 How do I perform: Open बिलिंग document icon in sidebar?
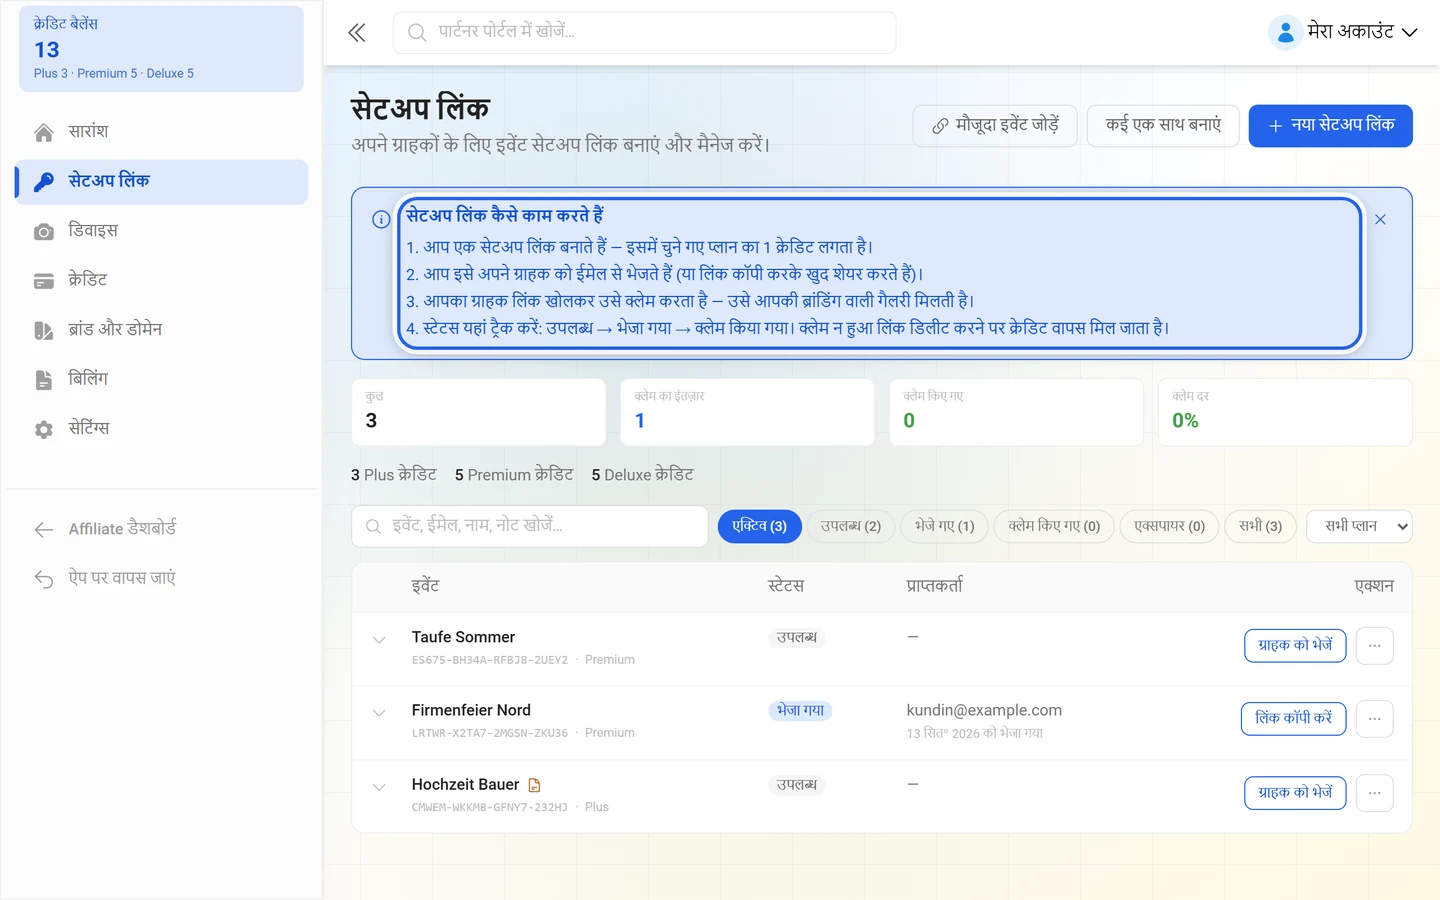pyautogui.click(x=44, y=380)
